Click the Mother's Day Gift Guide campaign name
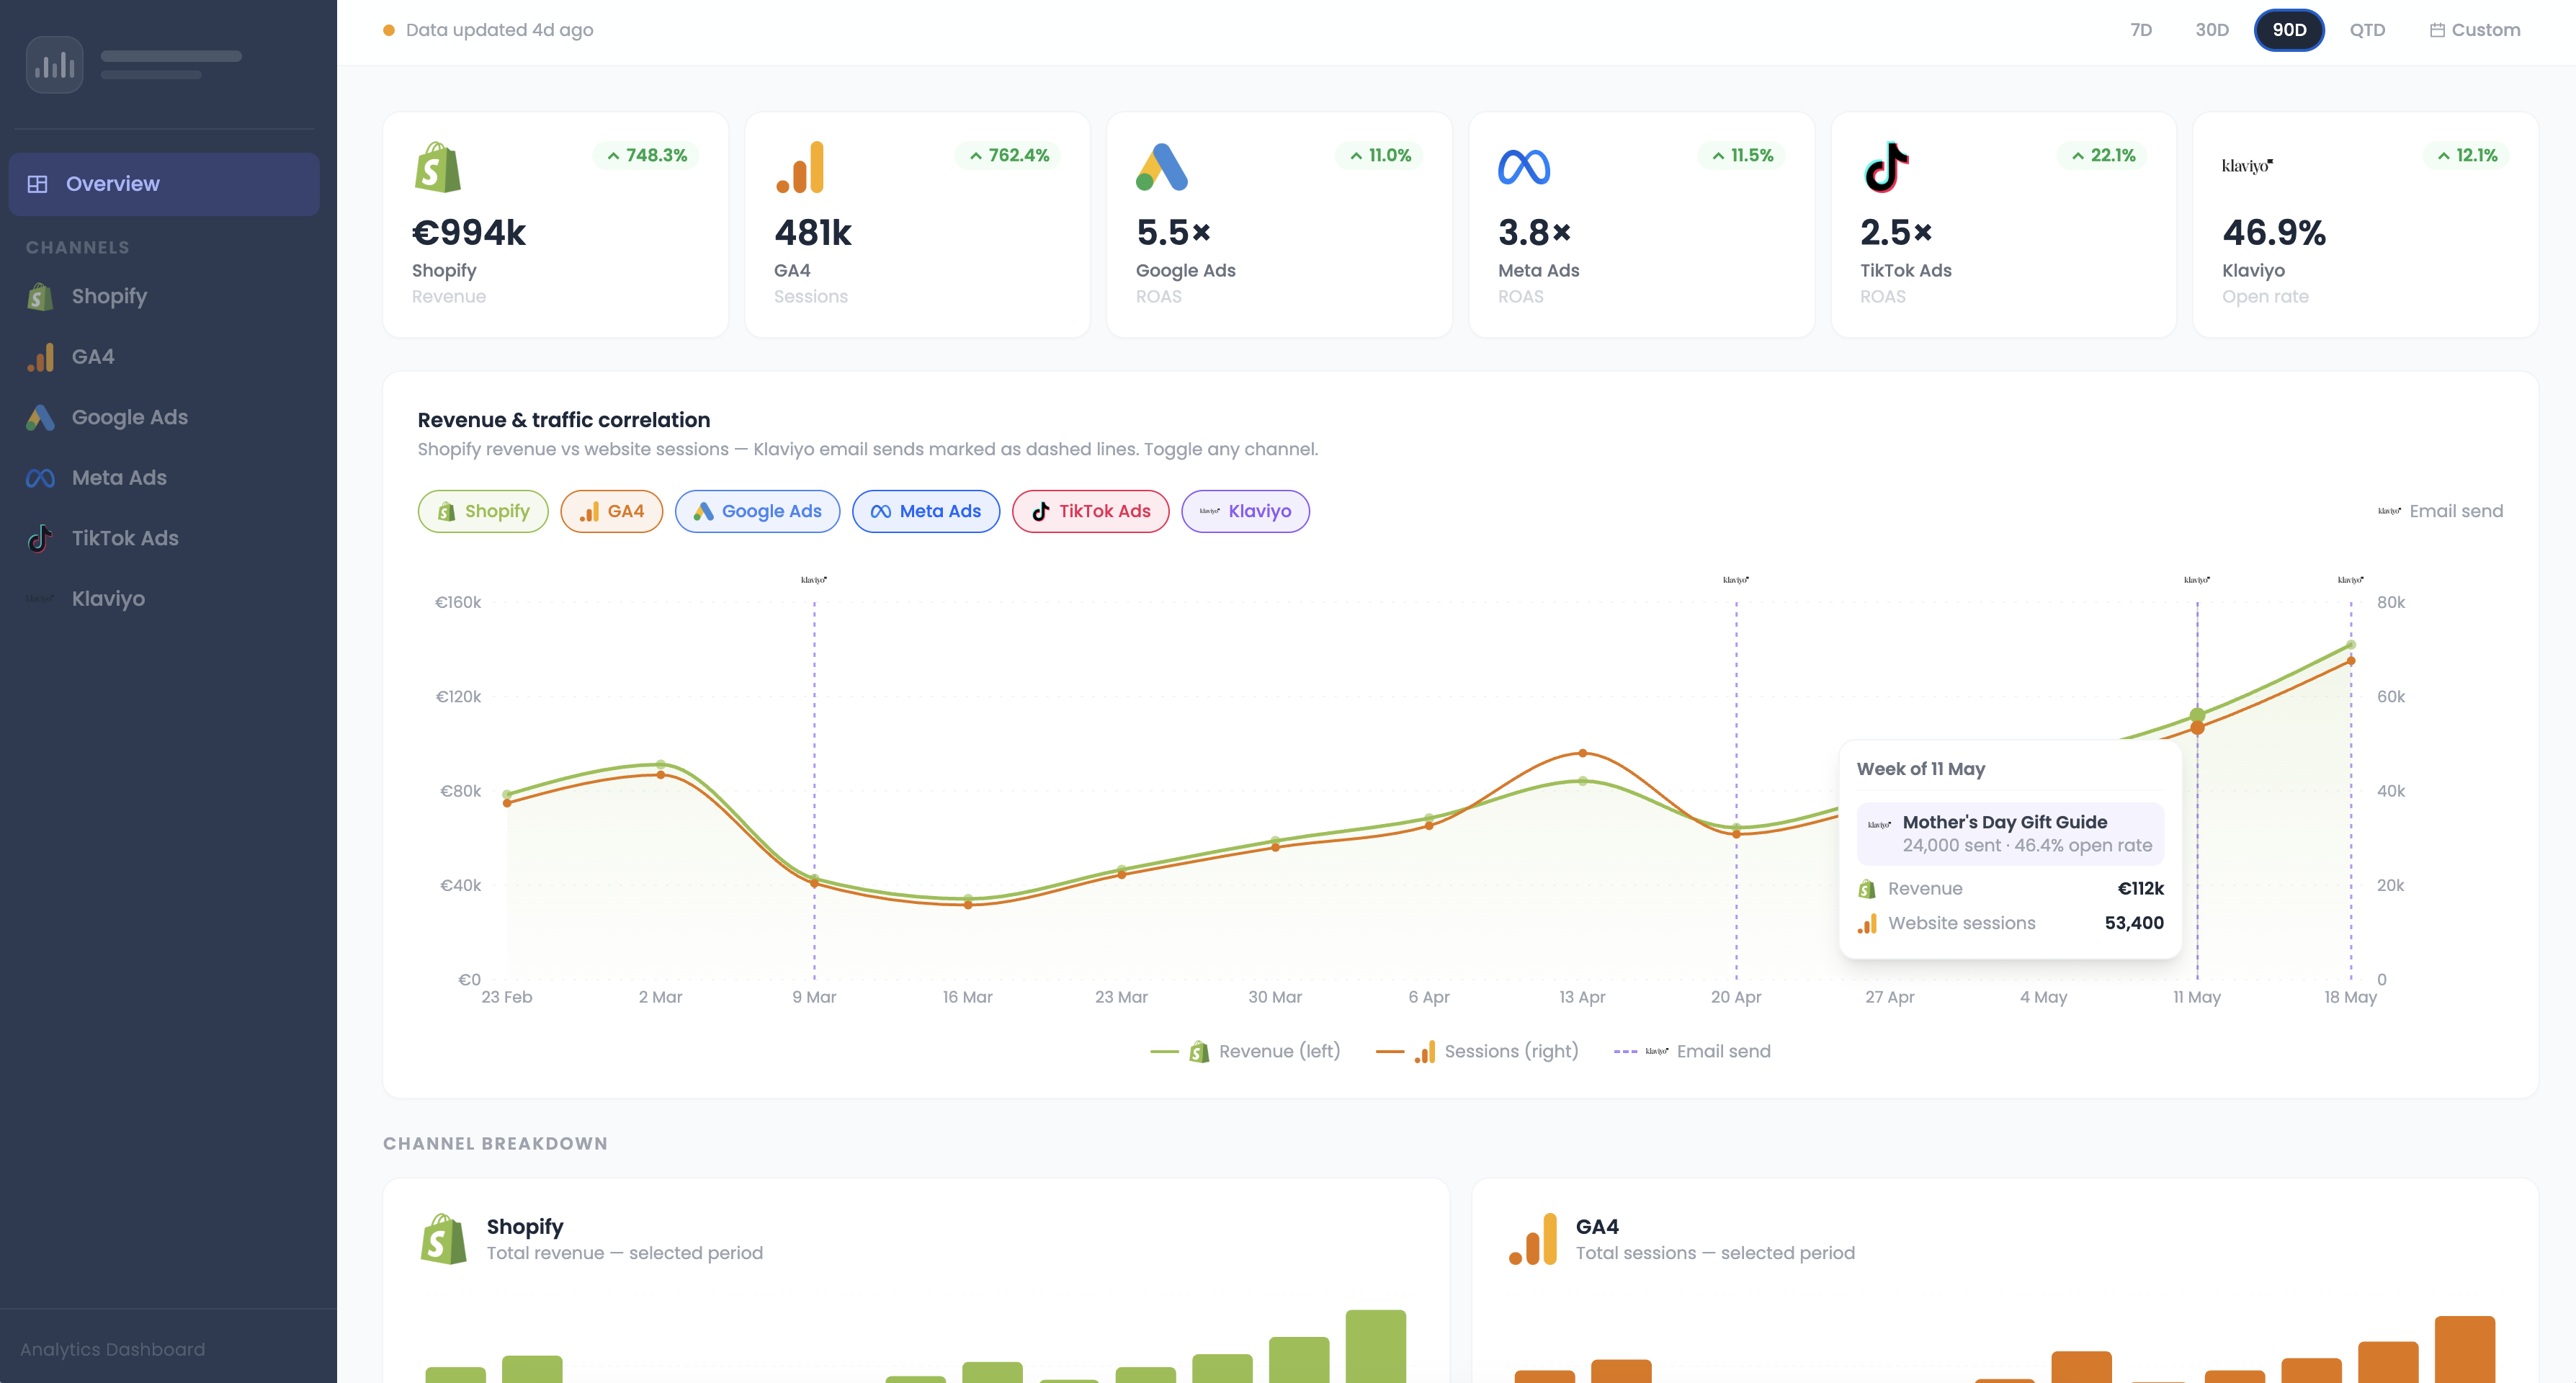Image resolution: width=2576 pixels, height=1383 pixels. tap(2005, 822)
